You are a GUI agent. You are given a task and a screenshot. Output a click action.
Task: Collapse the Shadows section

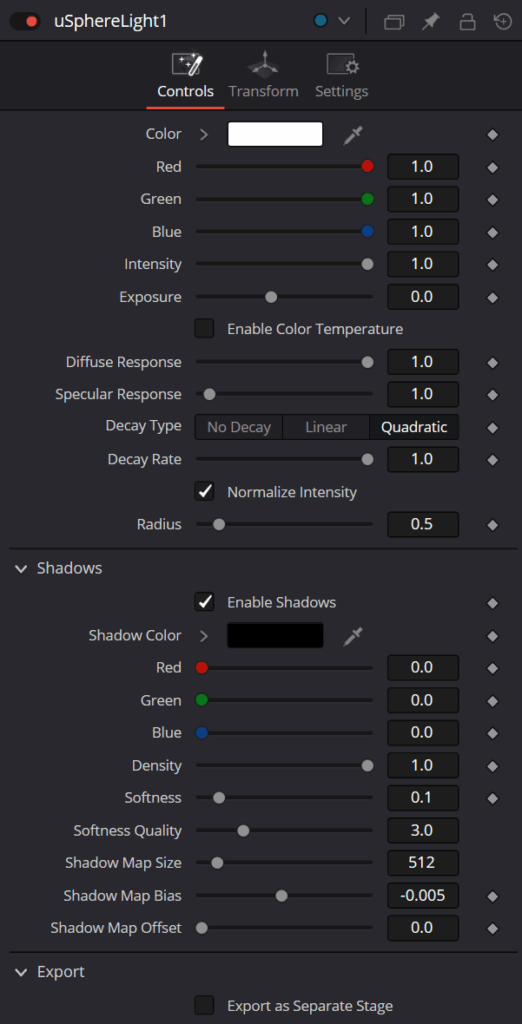[22, 569]
